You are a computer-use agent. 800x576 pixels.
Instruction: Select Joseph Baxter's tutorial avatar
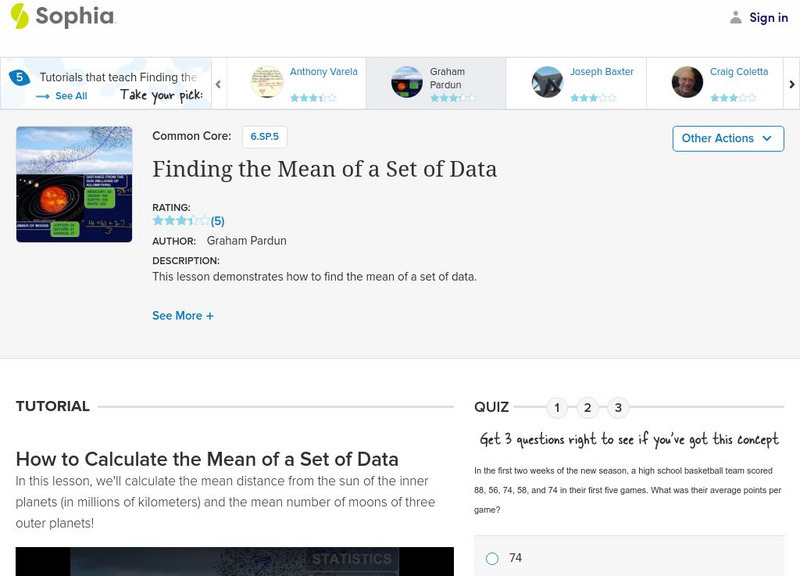(x=547, y=82)
